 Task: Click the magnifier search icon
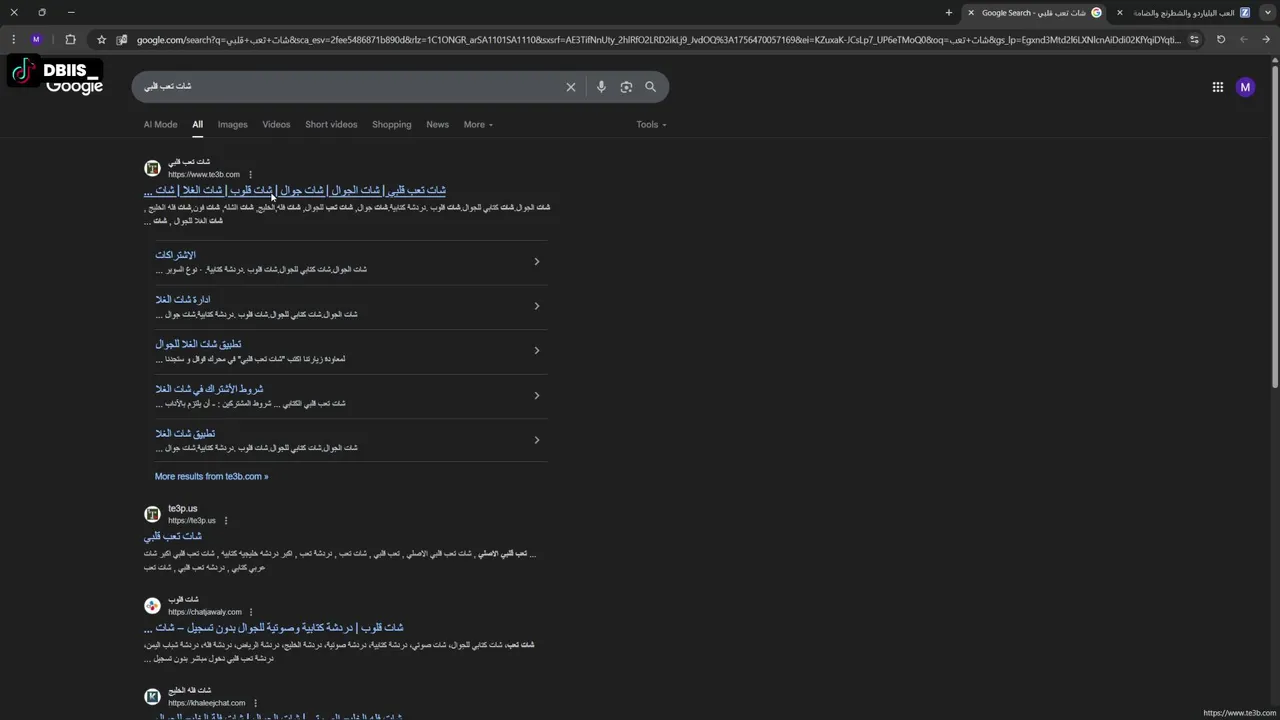tap(650, 87)
